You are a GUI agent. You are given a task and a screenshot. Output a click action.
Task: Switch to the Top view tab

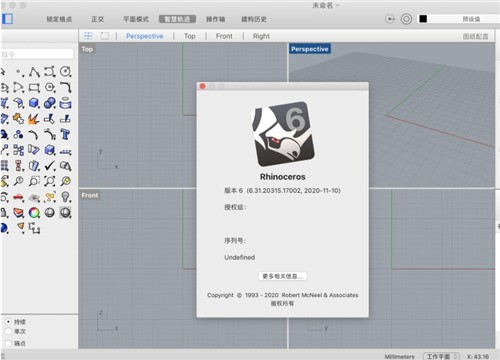(x=190, y=36)
